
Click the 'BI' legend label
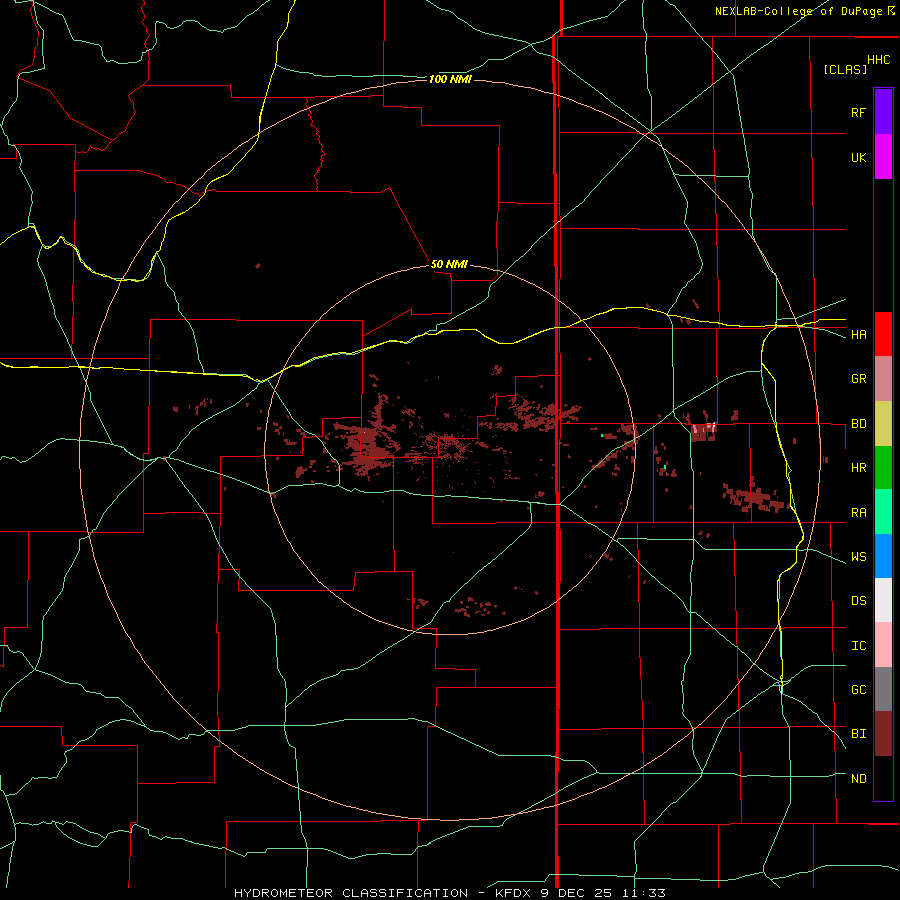pos(858,734)
